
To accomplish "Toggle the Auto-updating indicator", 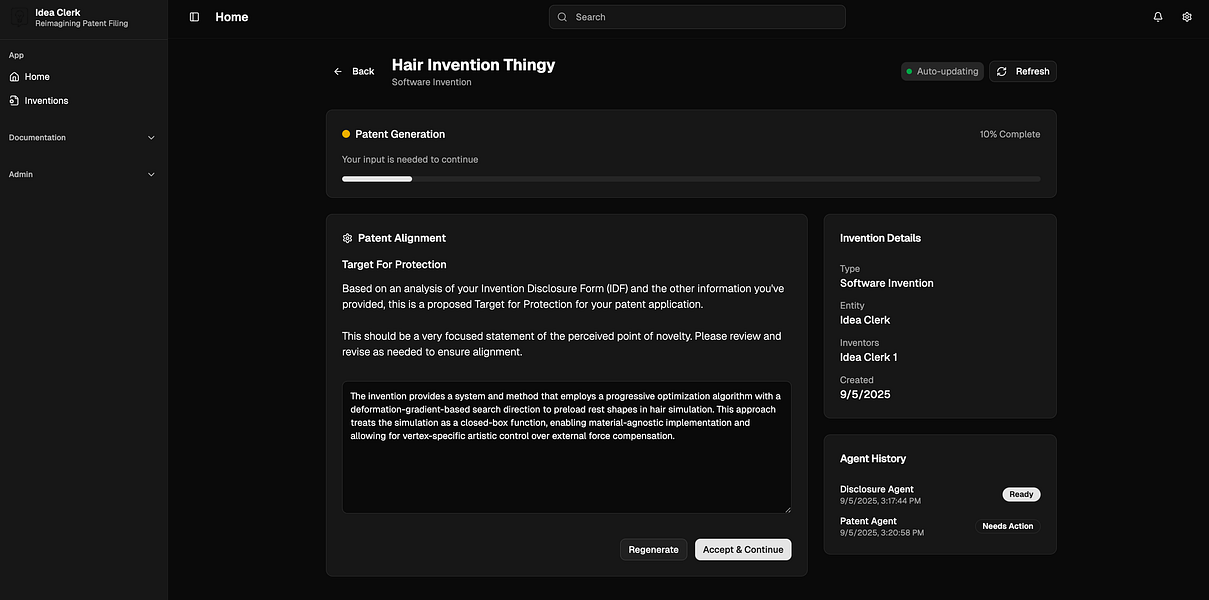I will (x=941, y=72).
